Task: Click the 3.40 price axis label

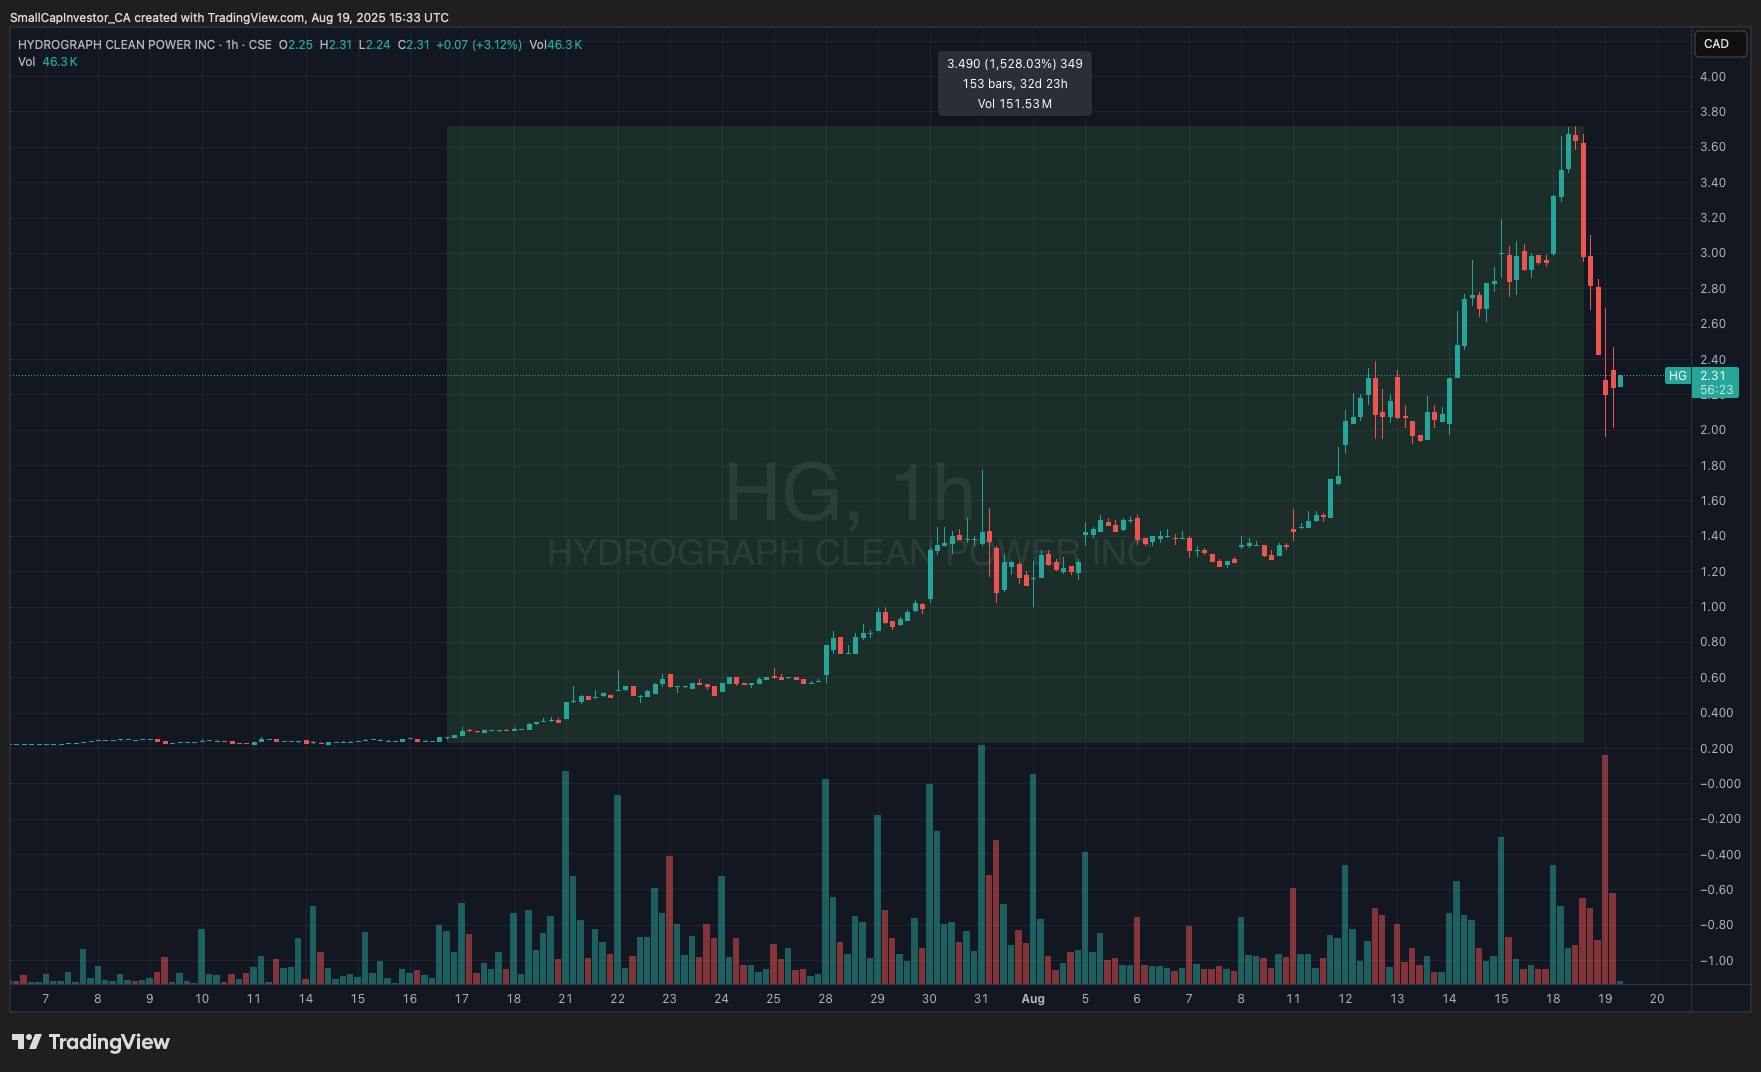Action: click(1713, 183)
